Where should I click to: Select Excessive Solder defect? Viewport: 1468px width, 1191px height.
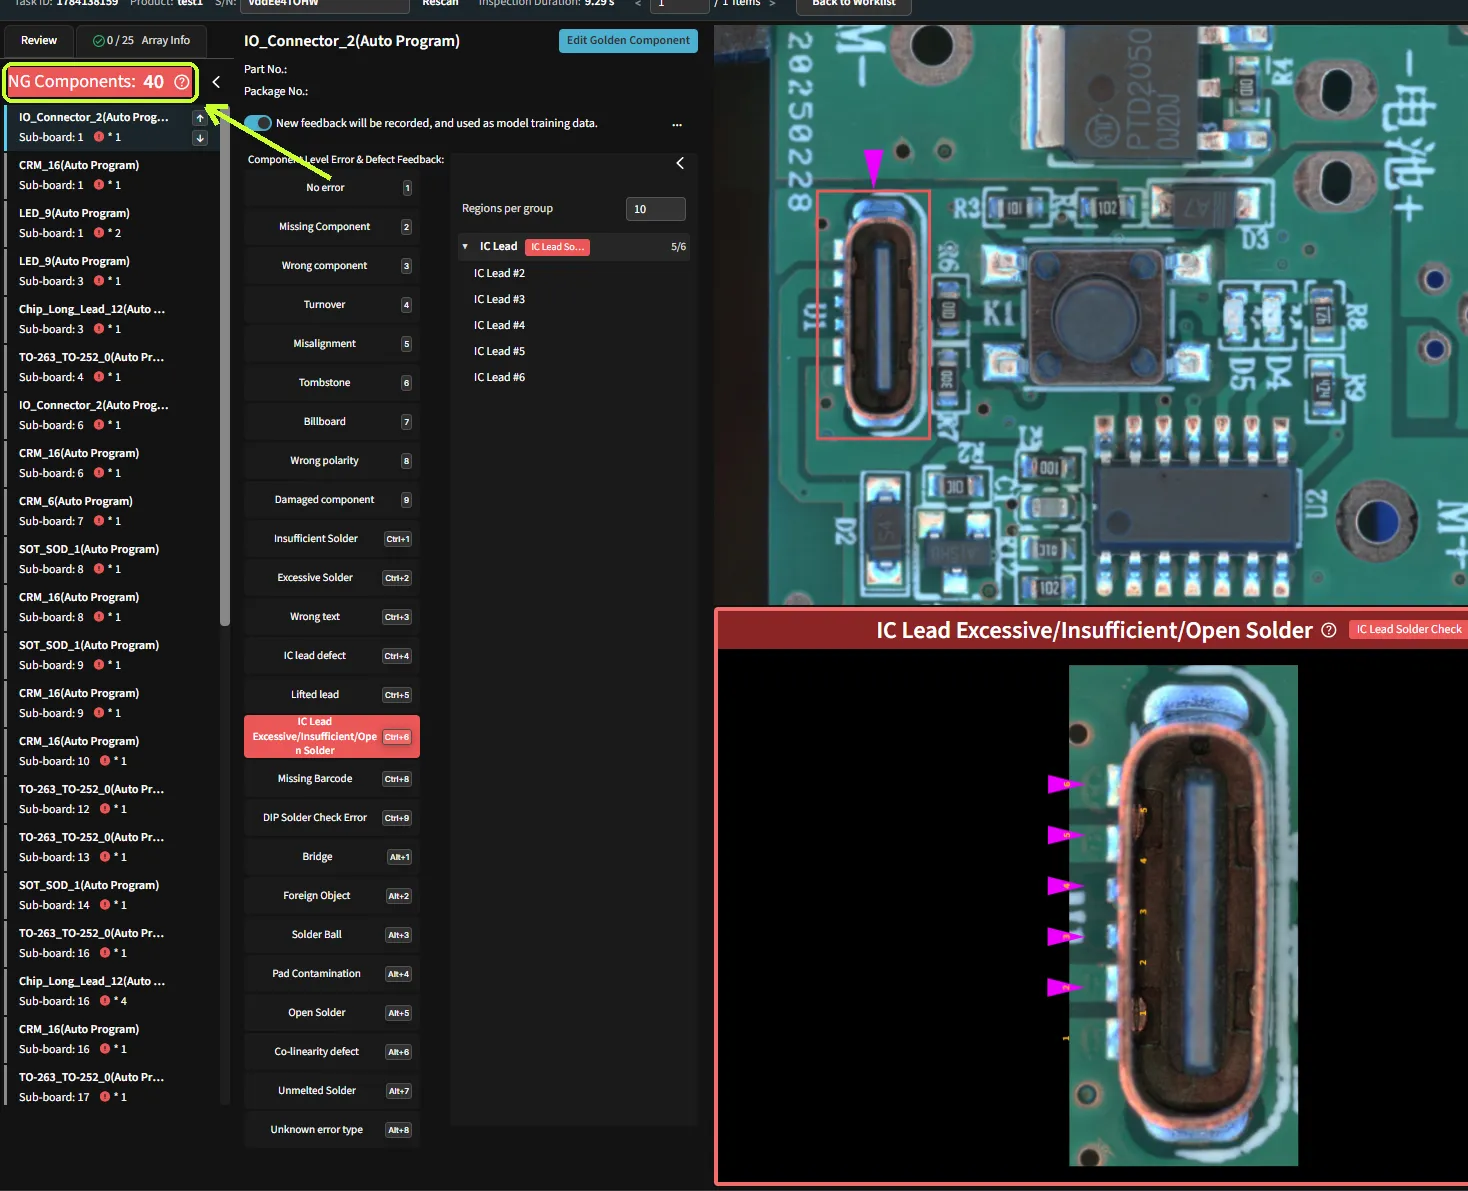(x=332, y=578)
